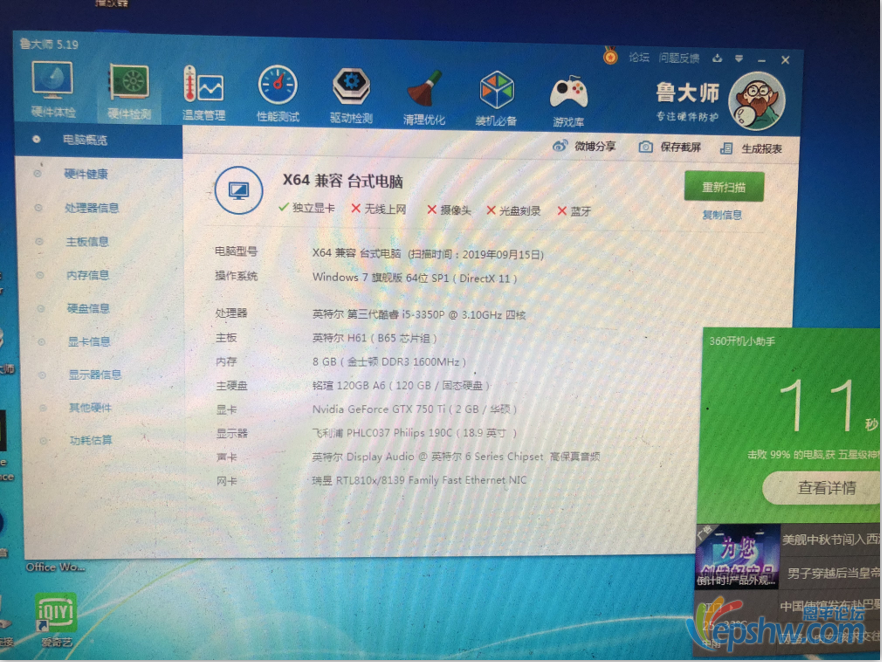Click the scan date 2019年09月15日 text

coord(503,255)
